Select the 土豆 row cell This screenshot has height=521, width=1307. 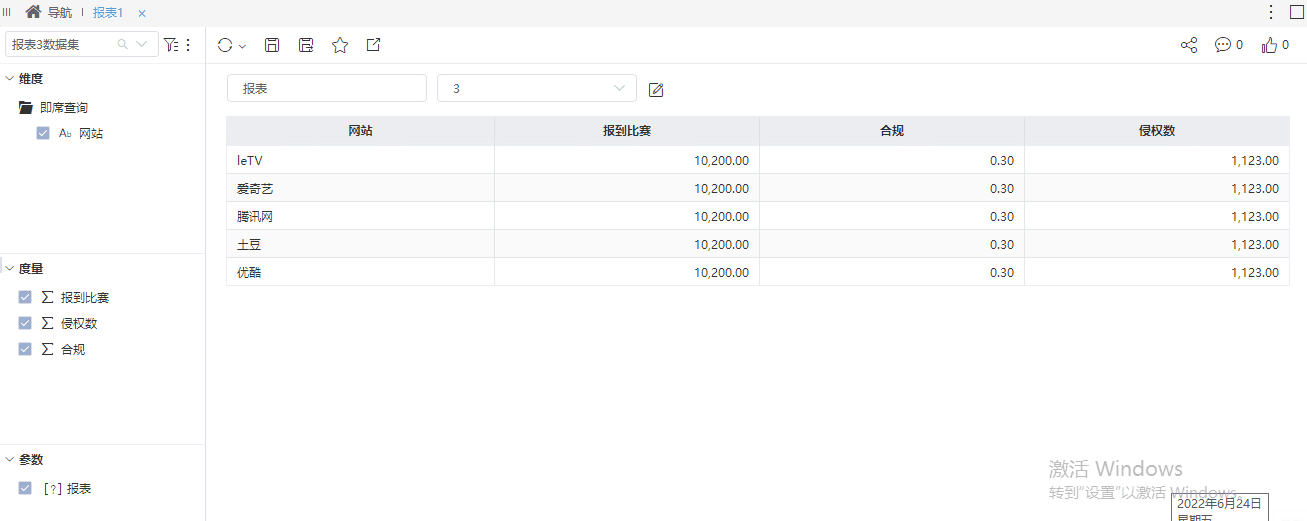coord(360,244)
